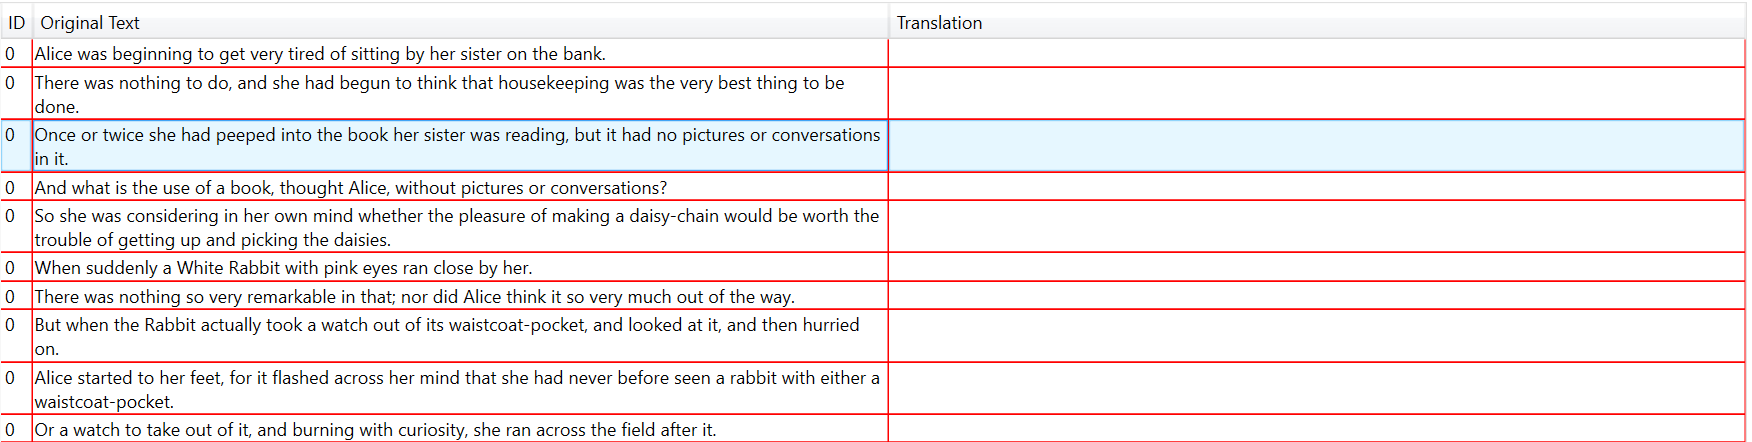
Task: Click the translation field for 'Alice started to her feet' row
Action: tap(1316, 389)
